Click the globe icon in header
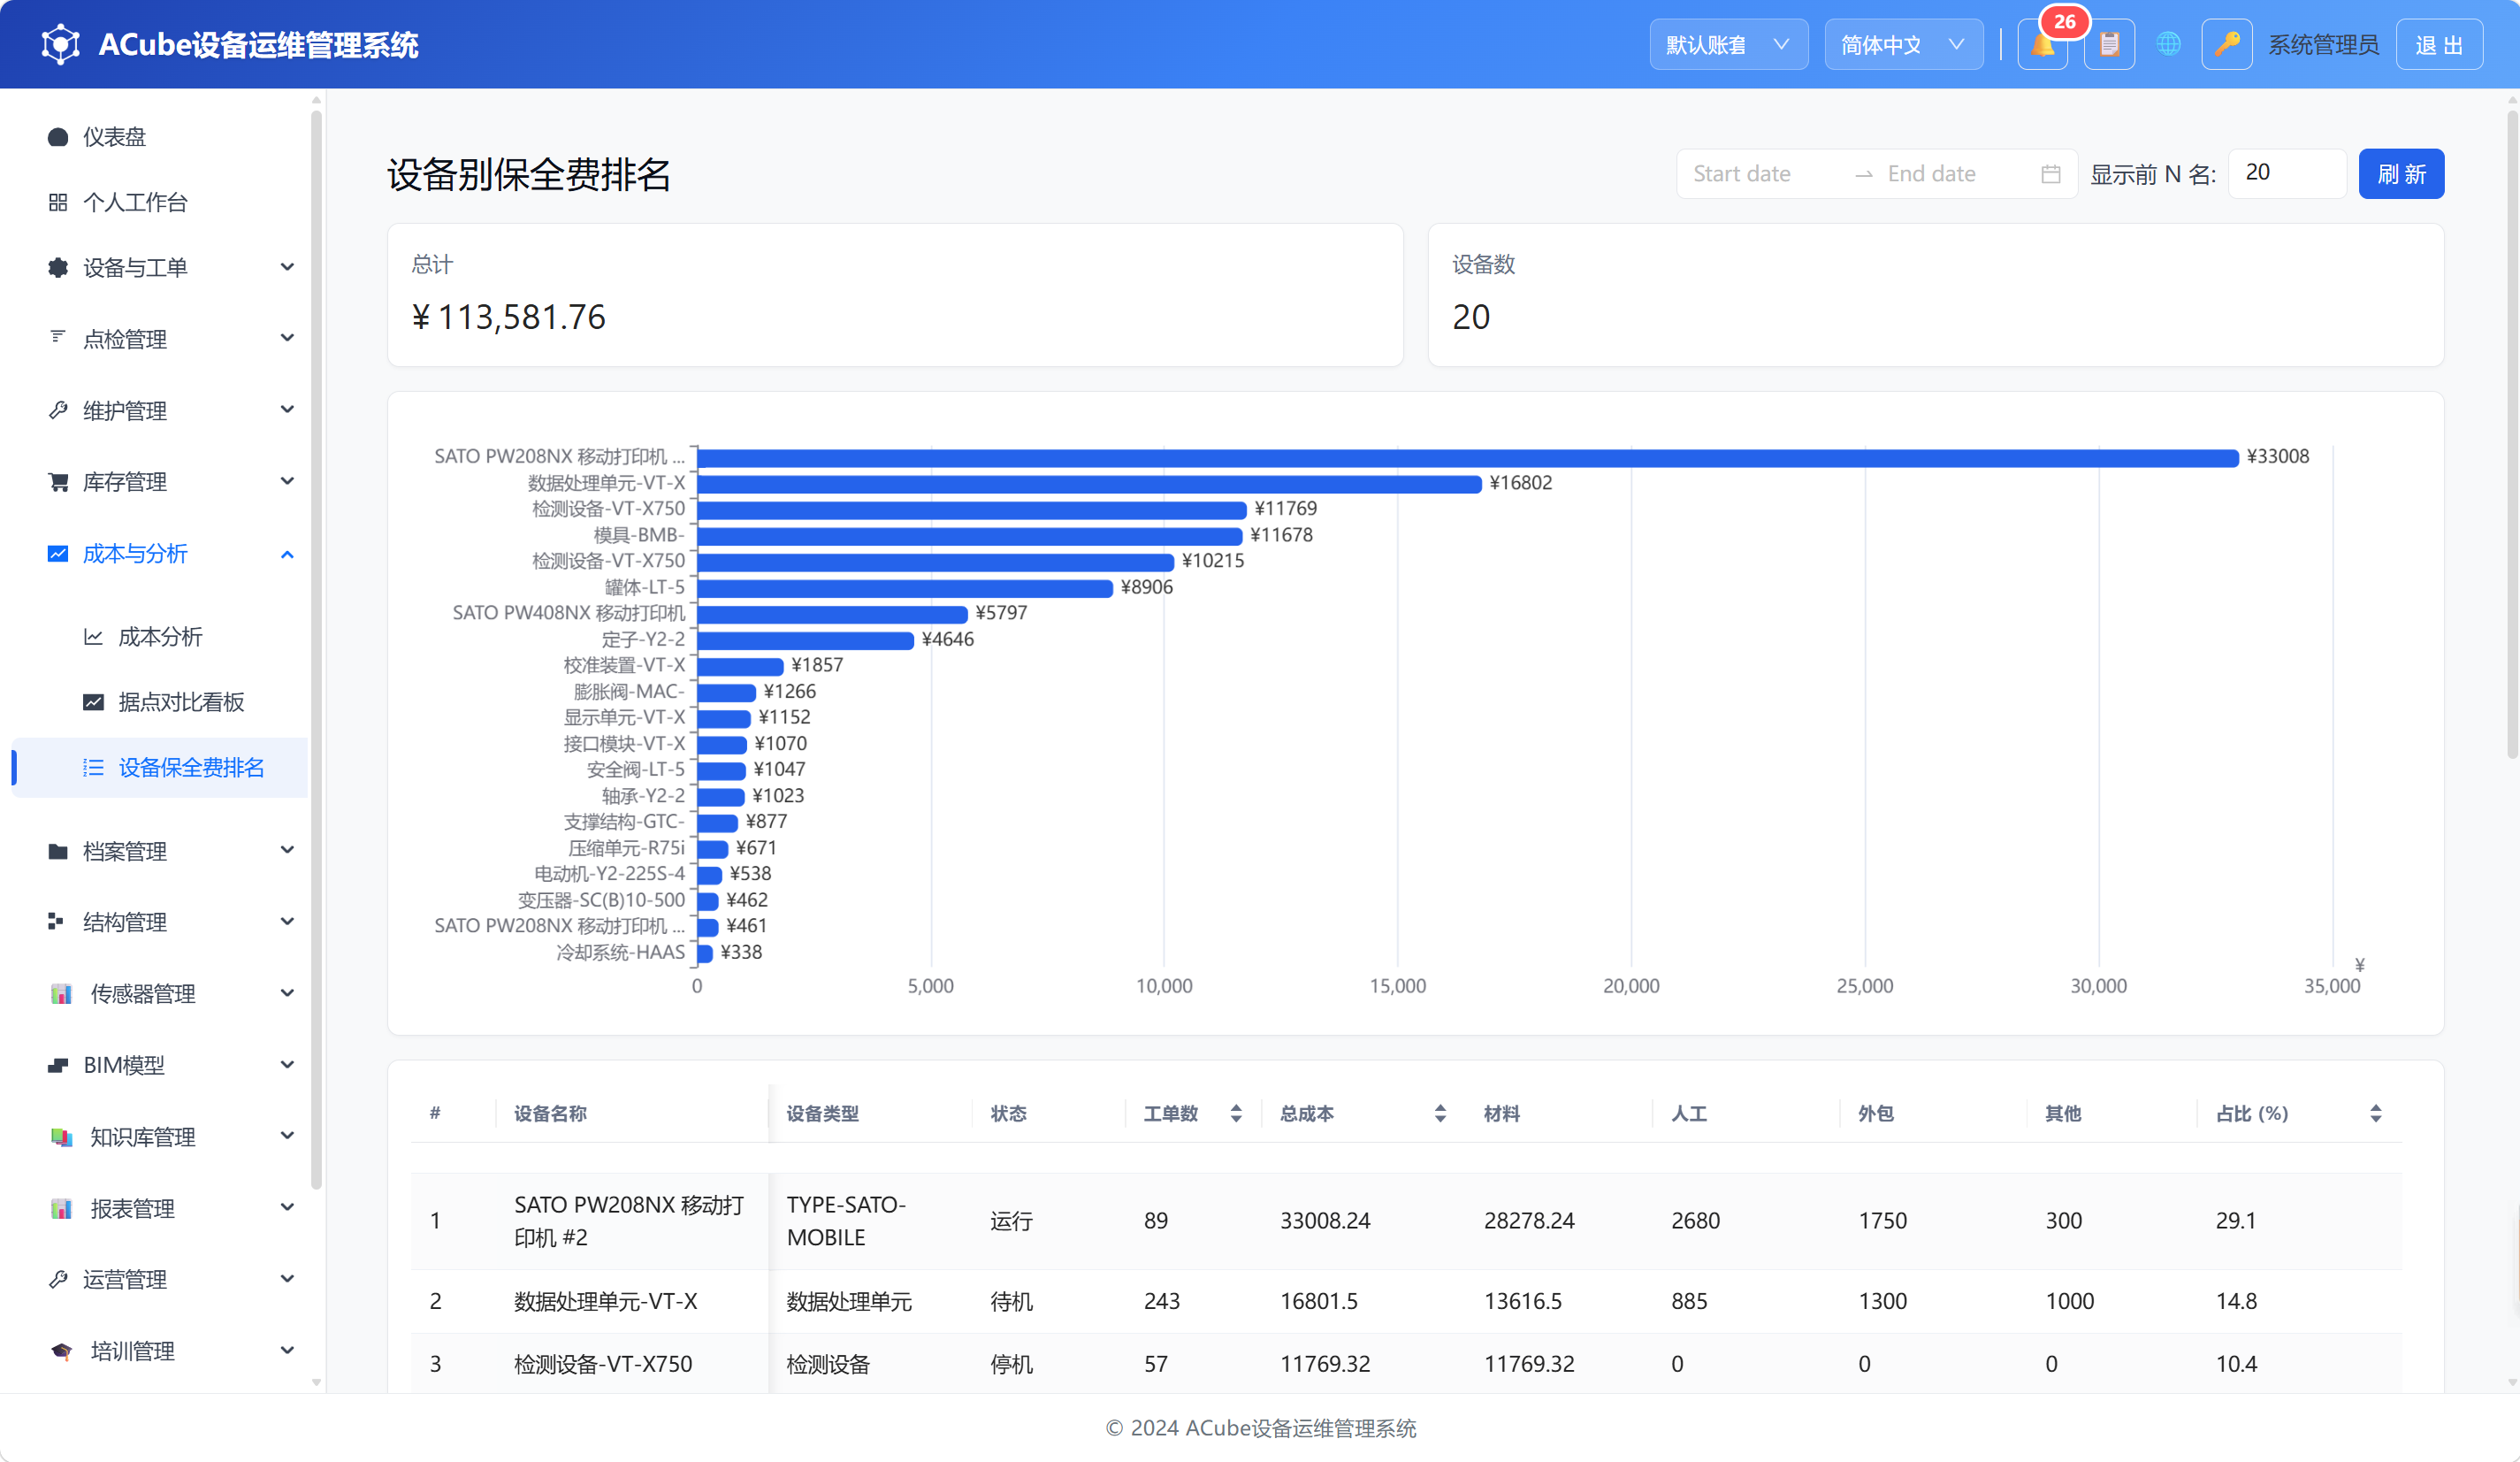Screen dimensions: 2520x1462 point(2168,45)
